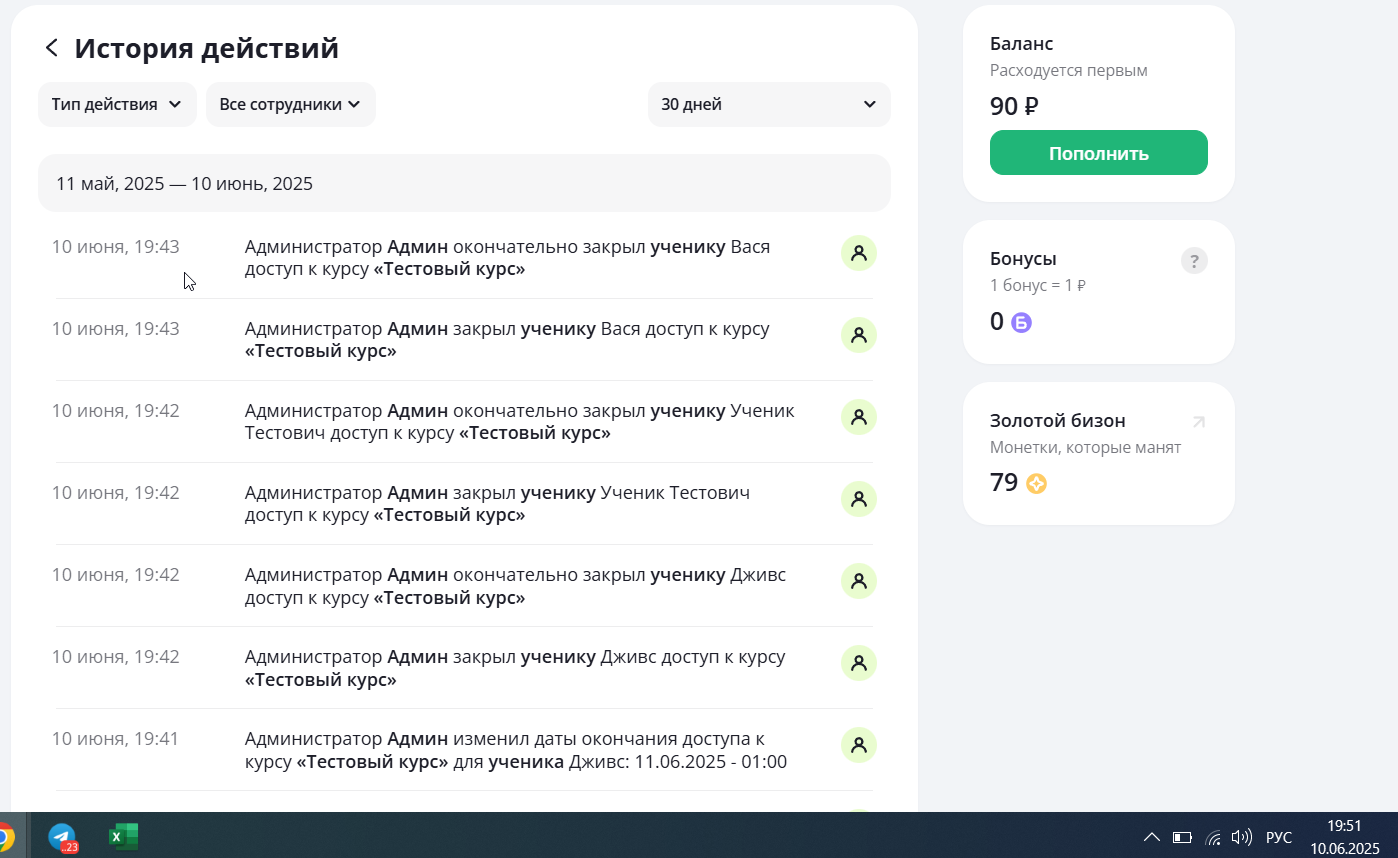Click user avatar on the 19:41 entry

858,745
